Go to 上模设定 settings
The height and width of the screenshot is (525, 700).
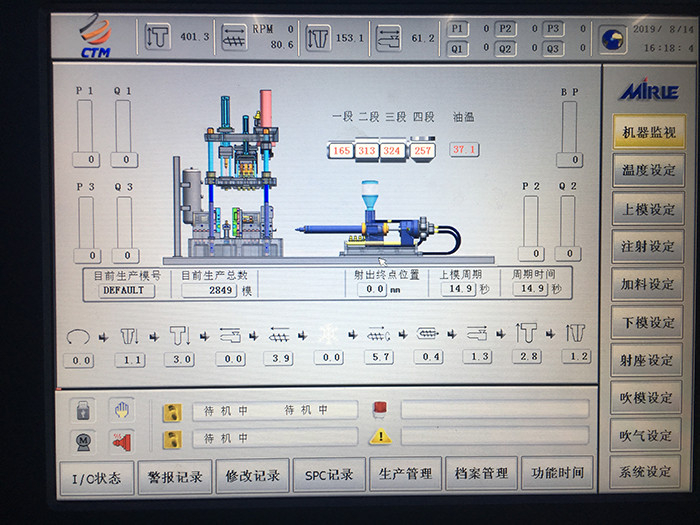click(x=648, y=208)
